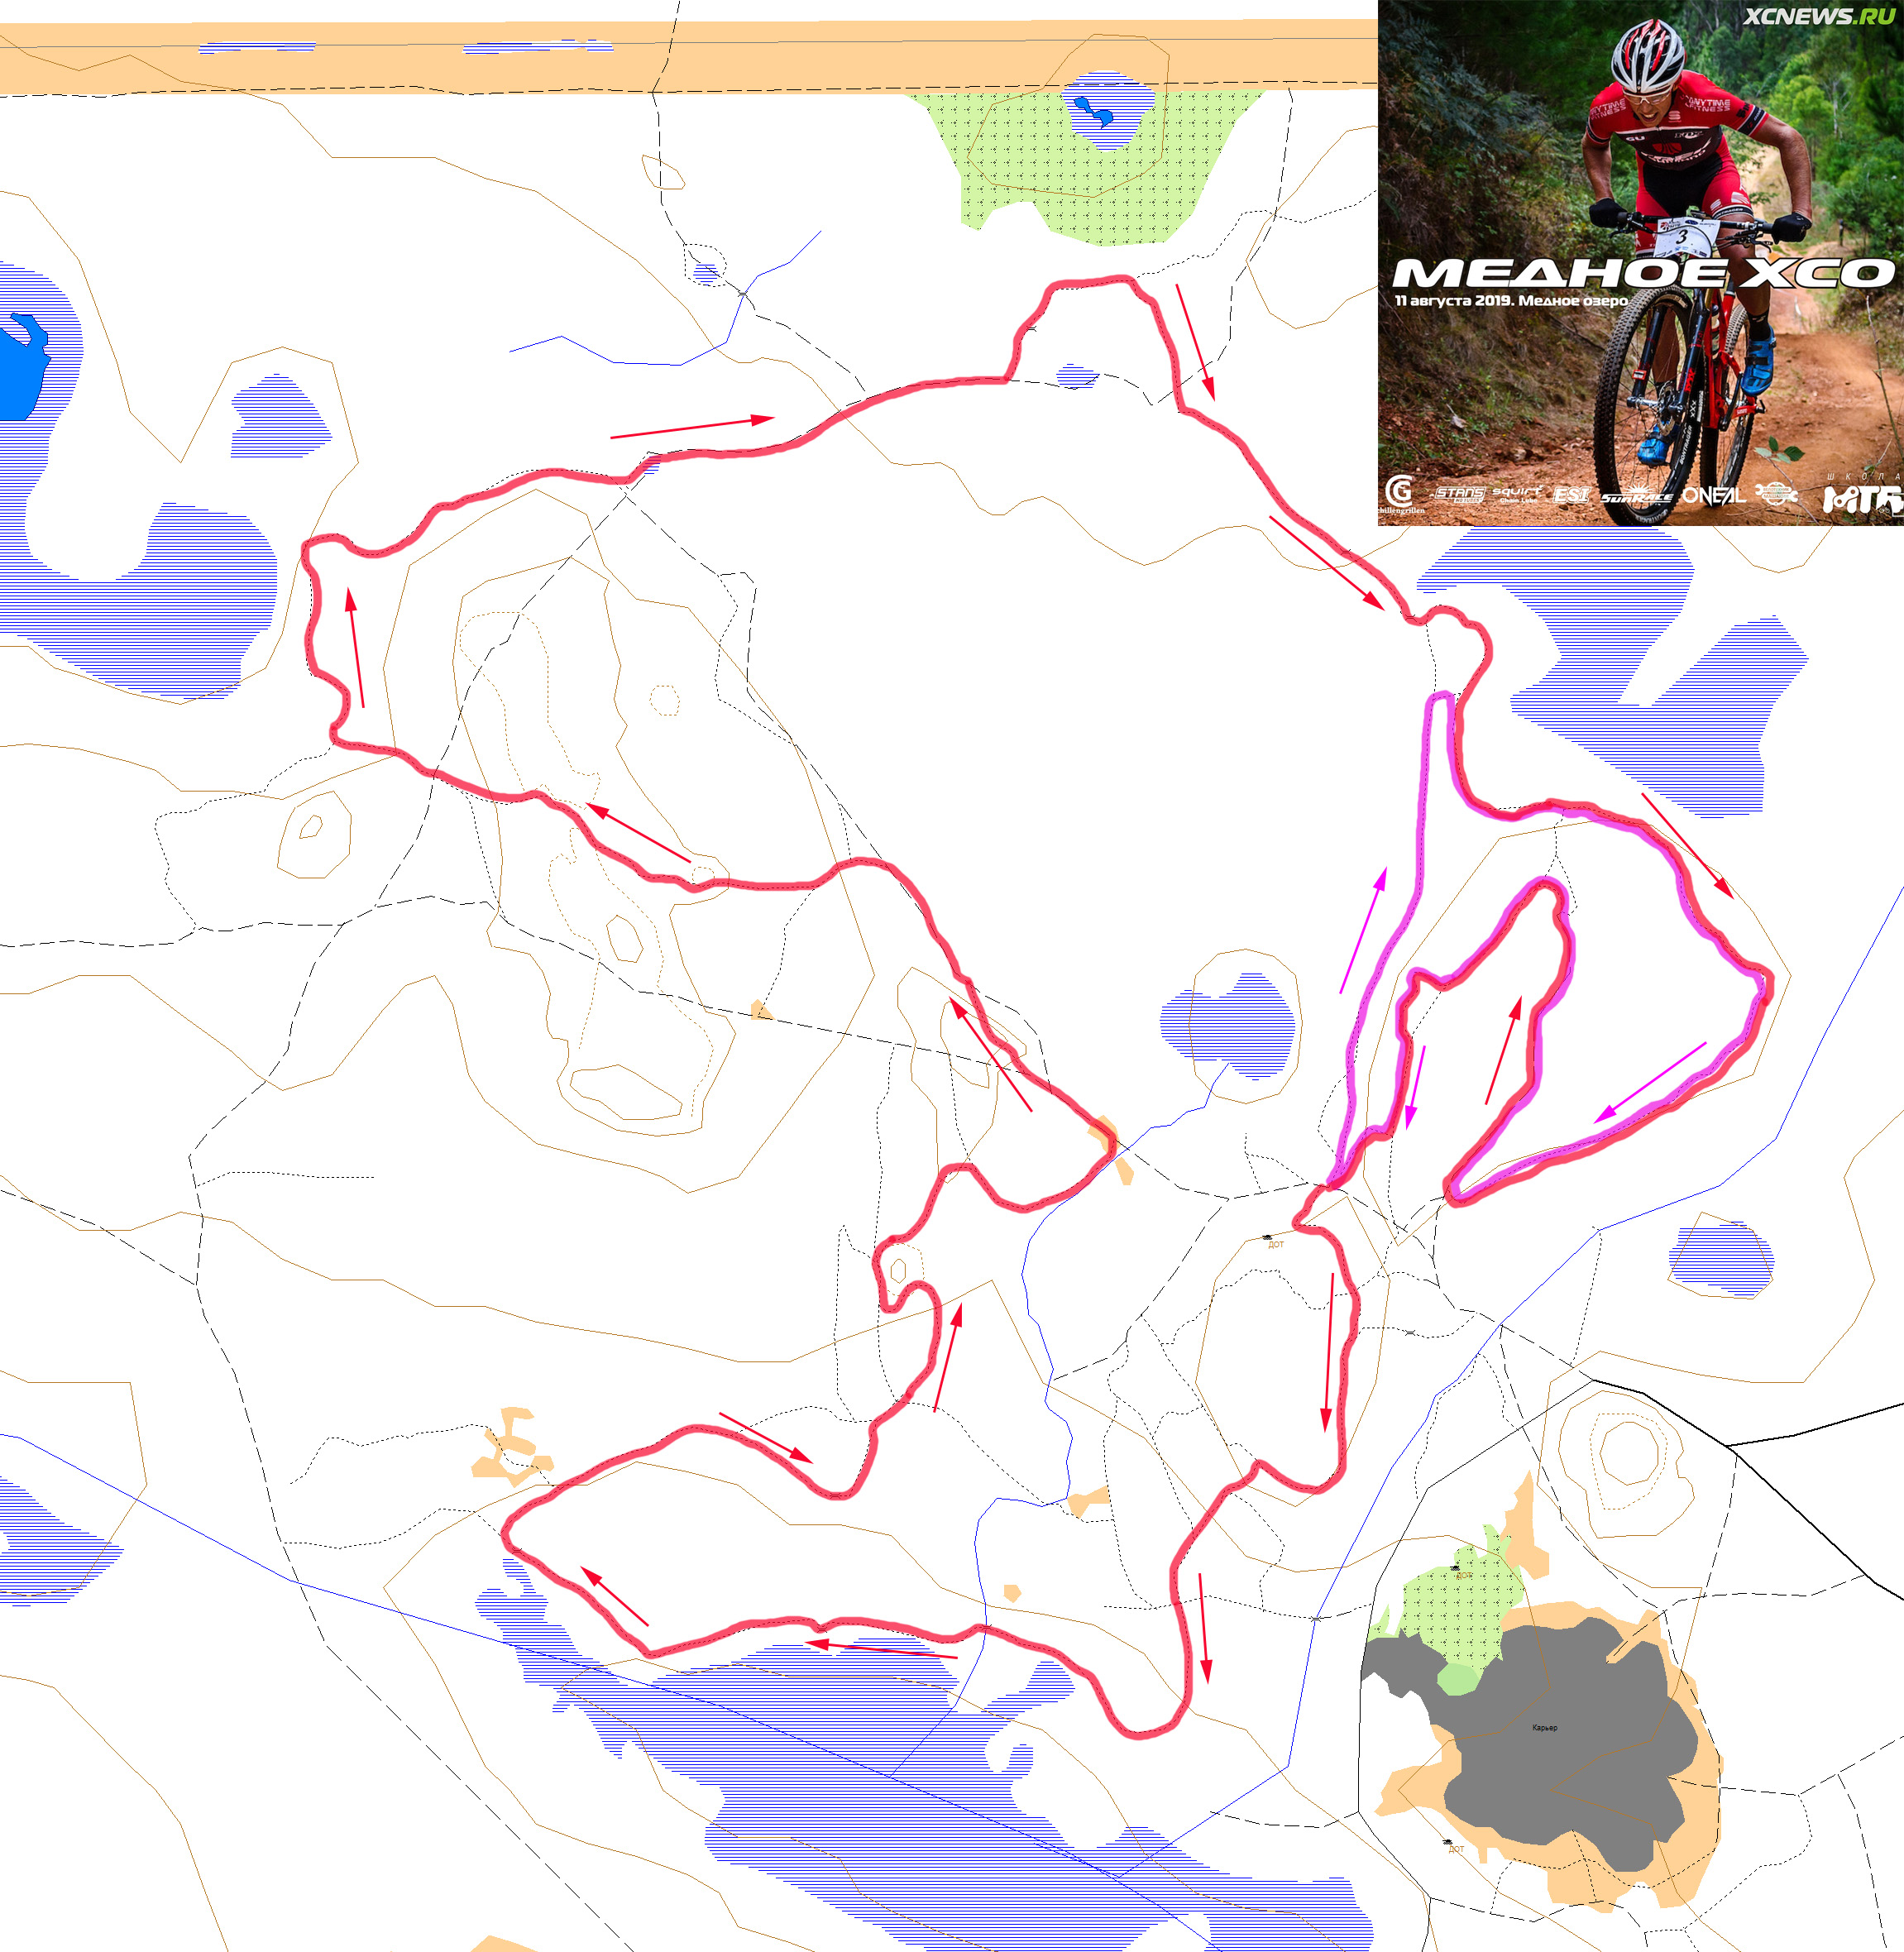Image resolution: width=1904 pixels, height=1952 pixels.
Task: Click the chillengrillen sponsor logo
Action: 1402,495
